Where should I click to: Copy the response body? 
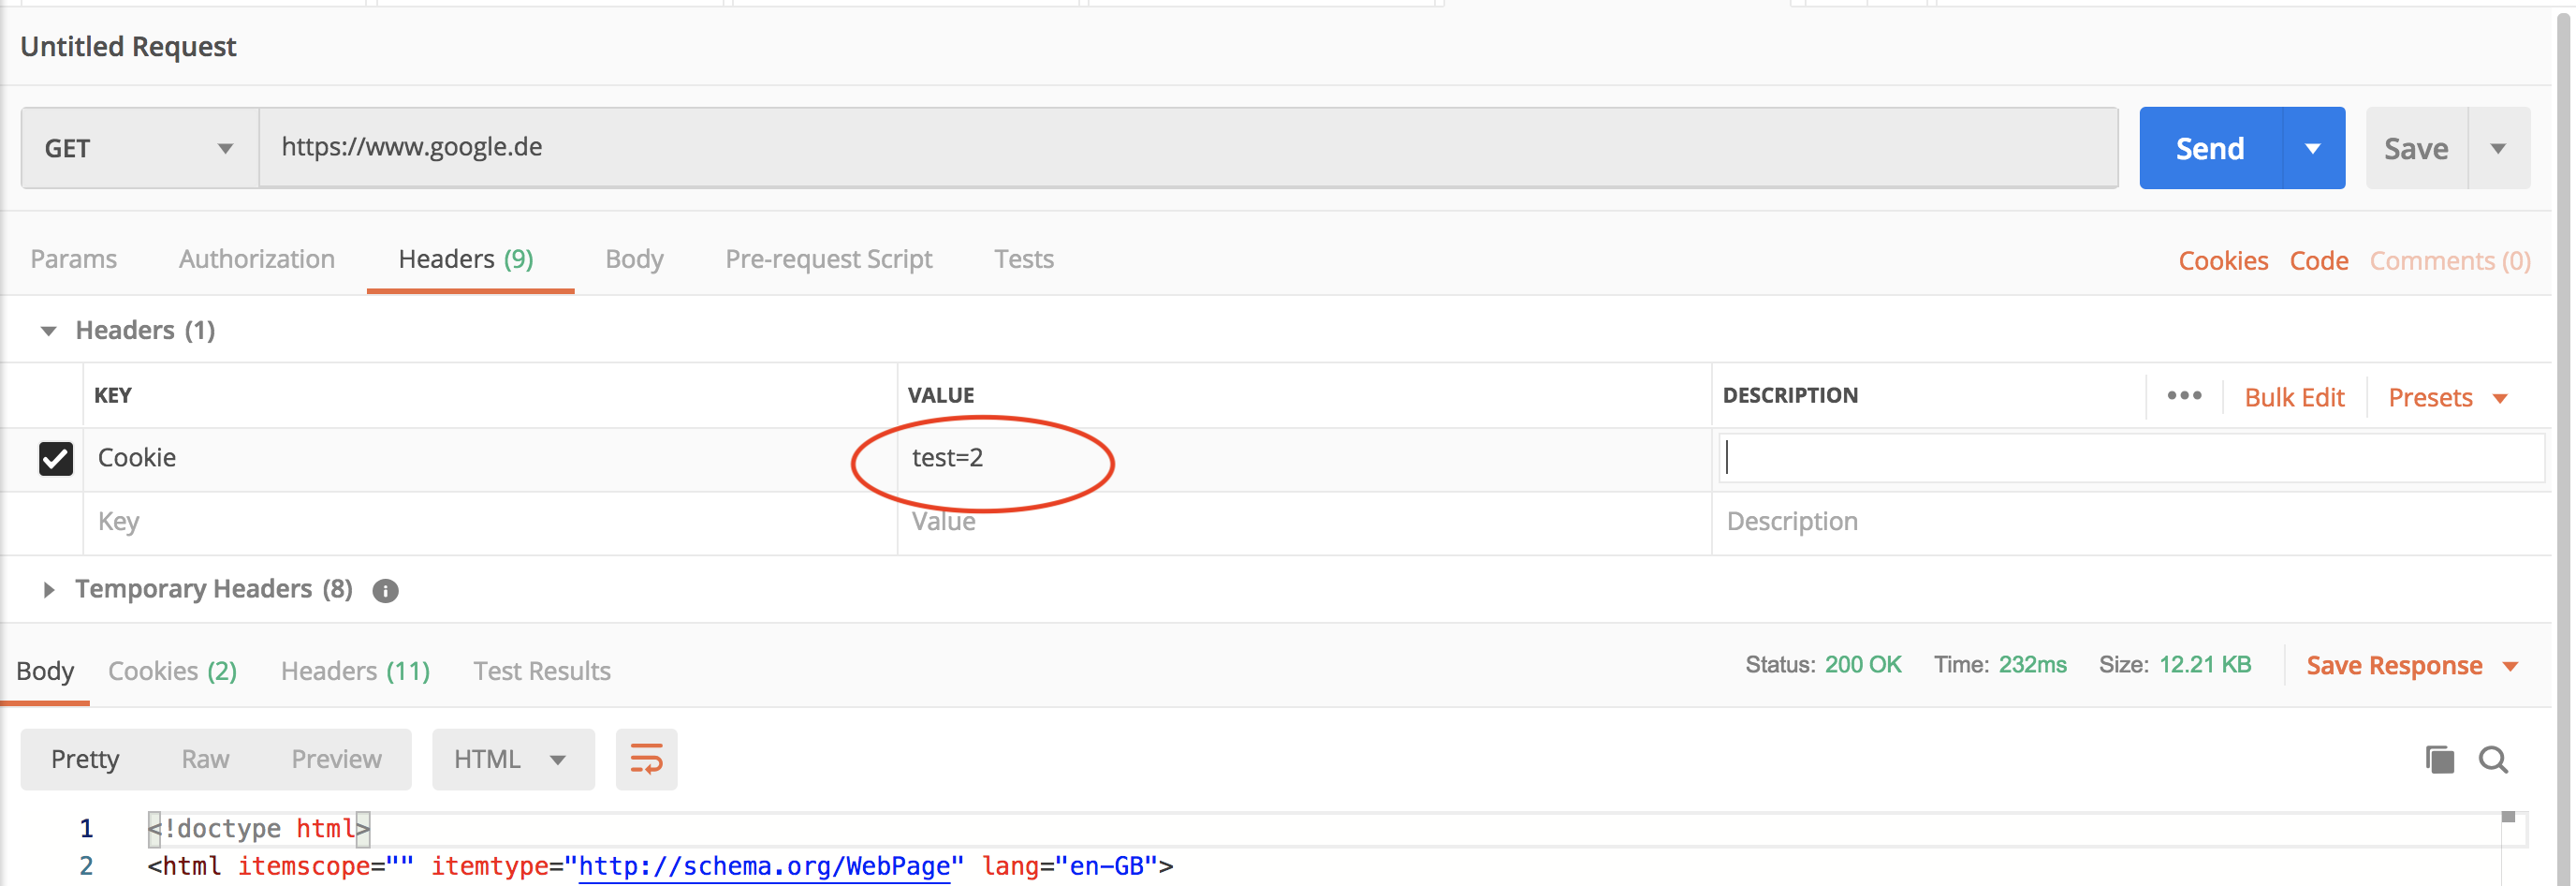tap(2441, 759)
